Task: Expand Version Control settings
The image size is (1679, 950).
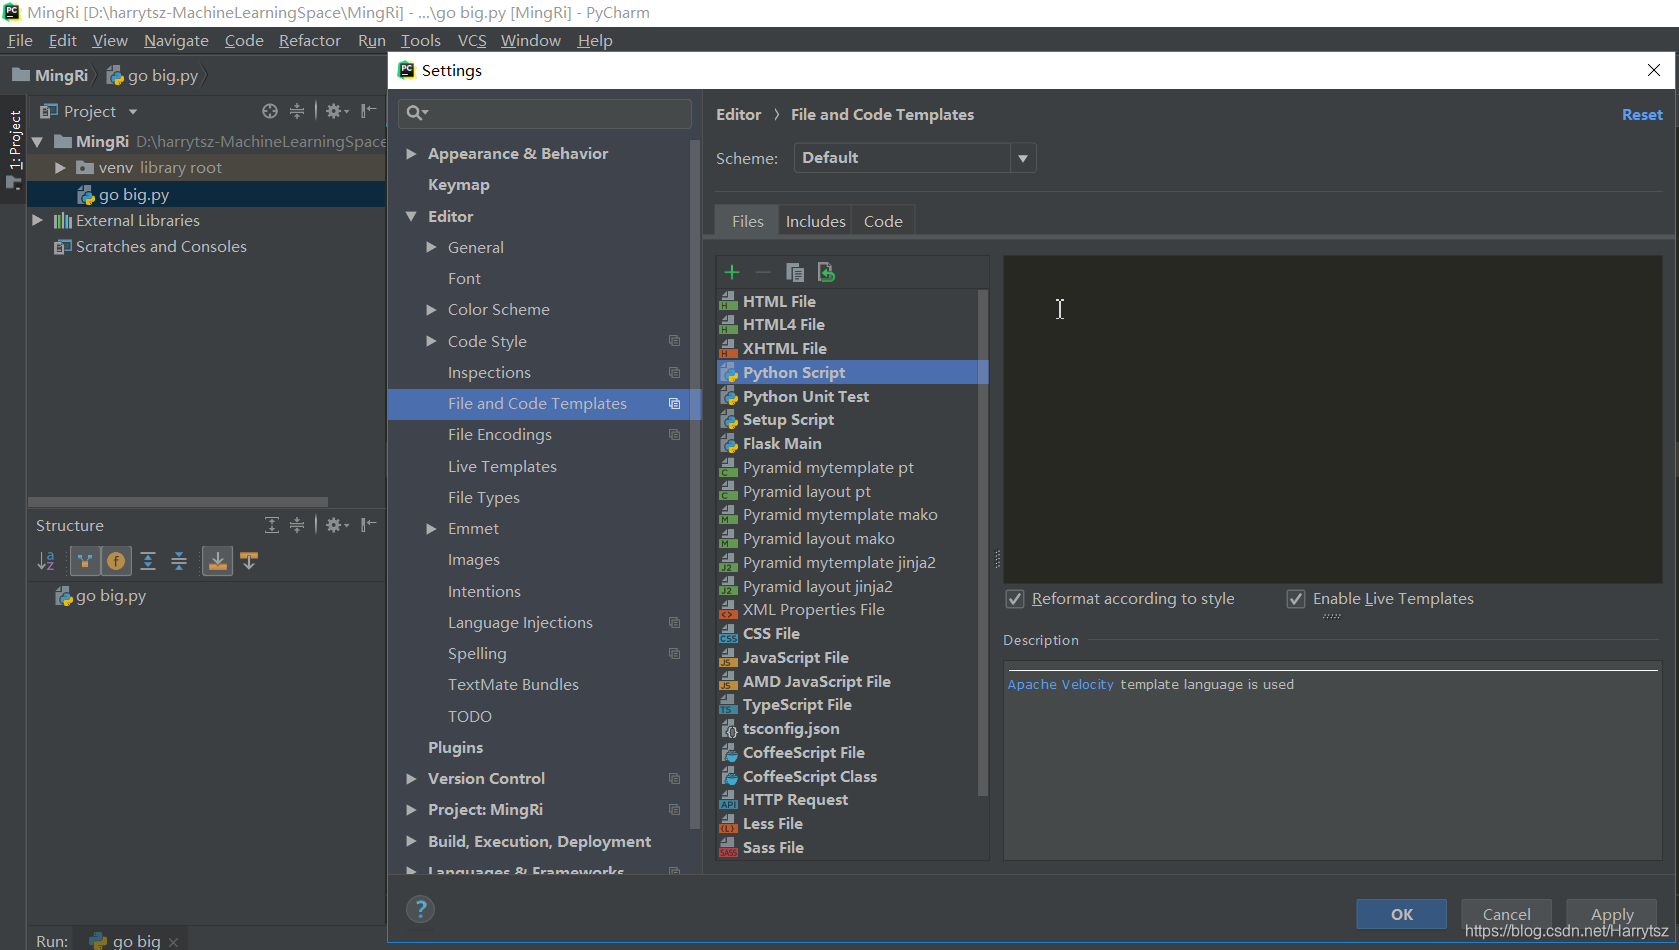Action: tap(411, 779)
